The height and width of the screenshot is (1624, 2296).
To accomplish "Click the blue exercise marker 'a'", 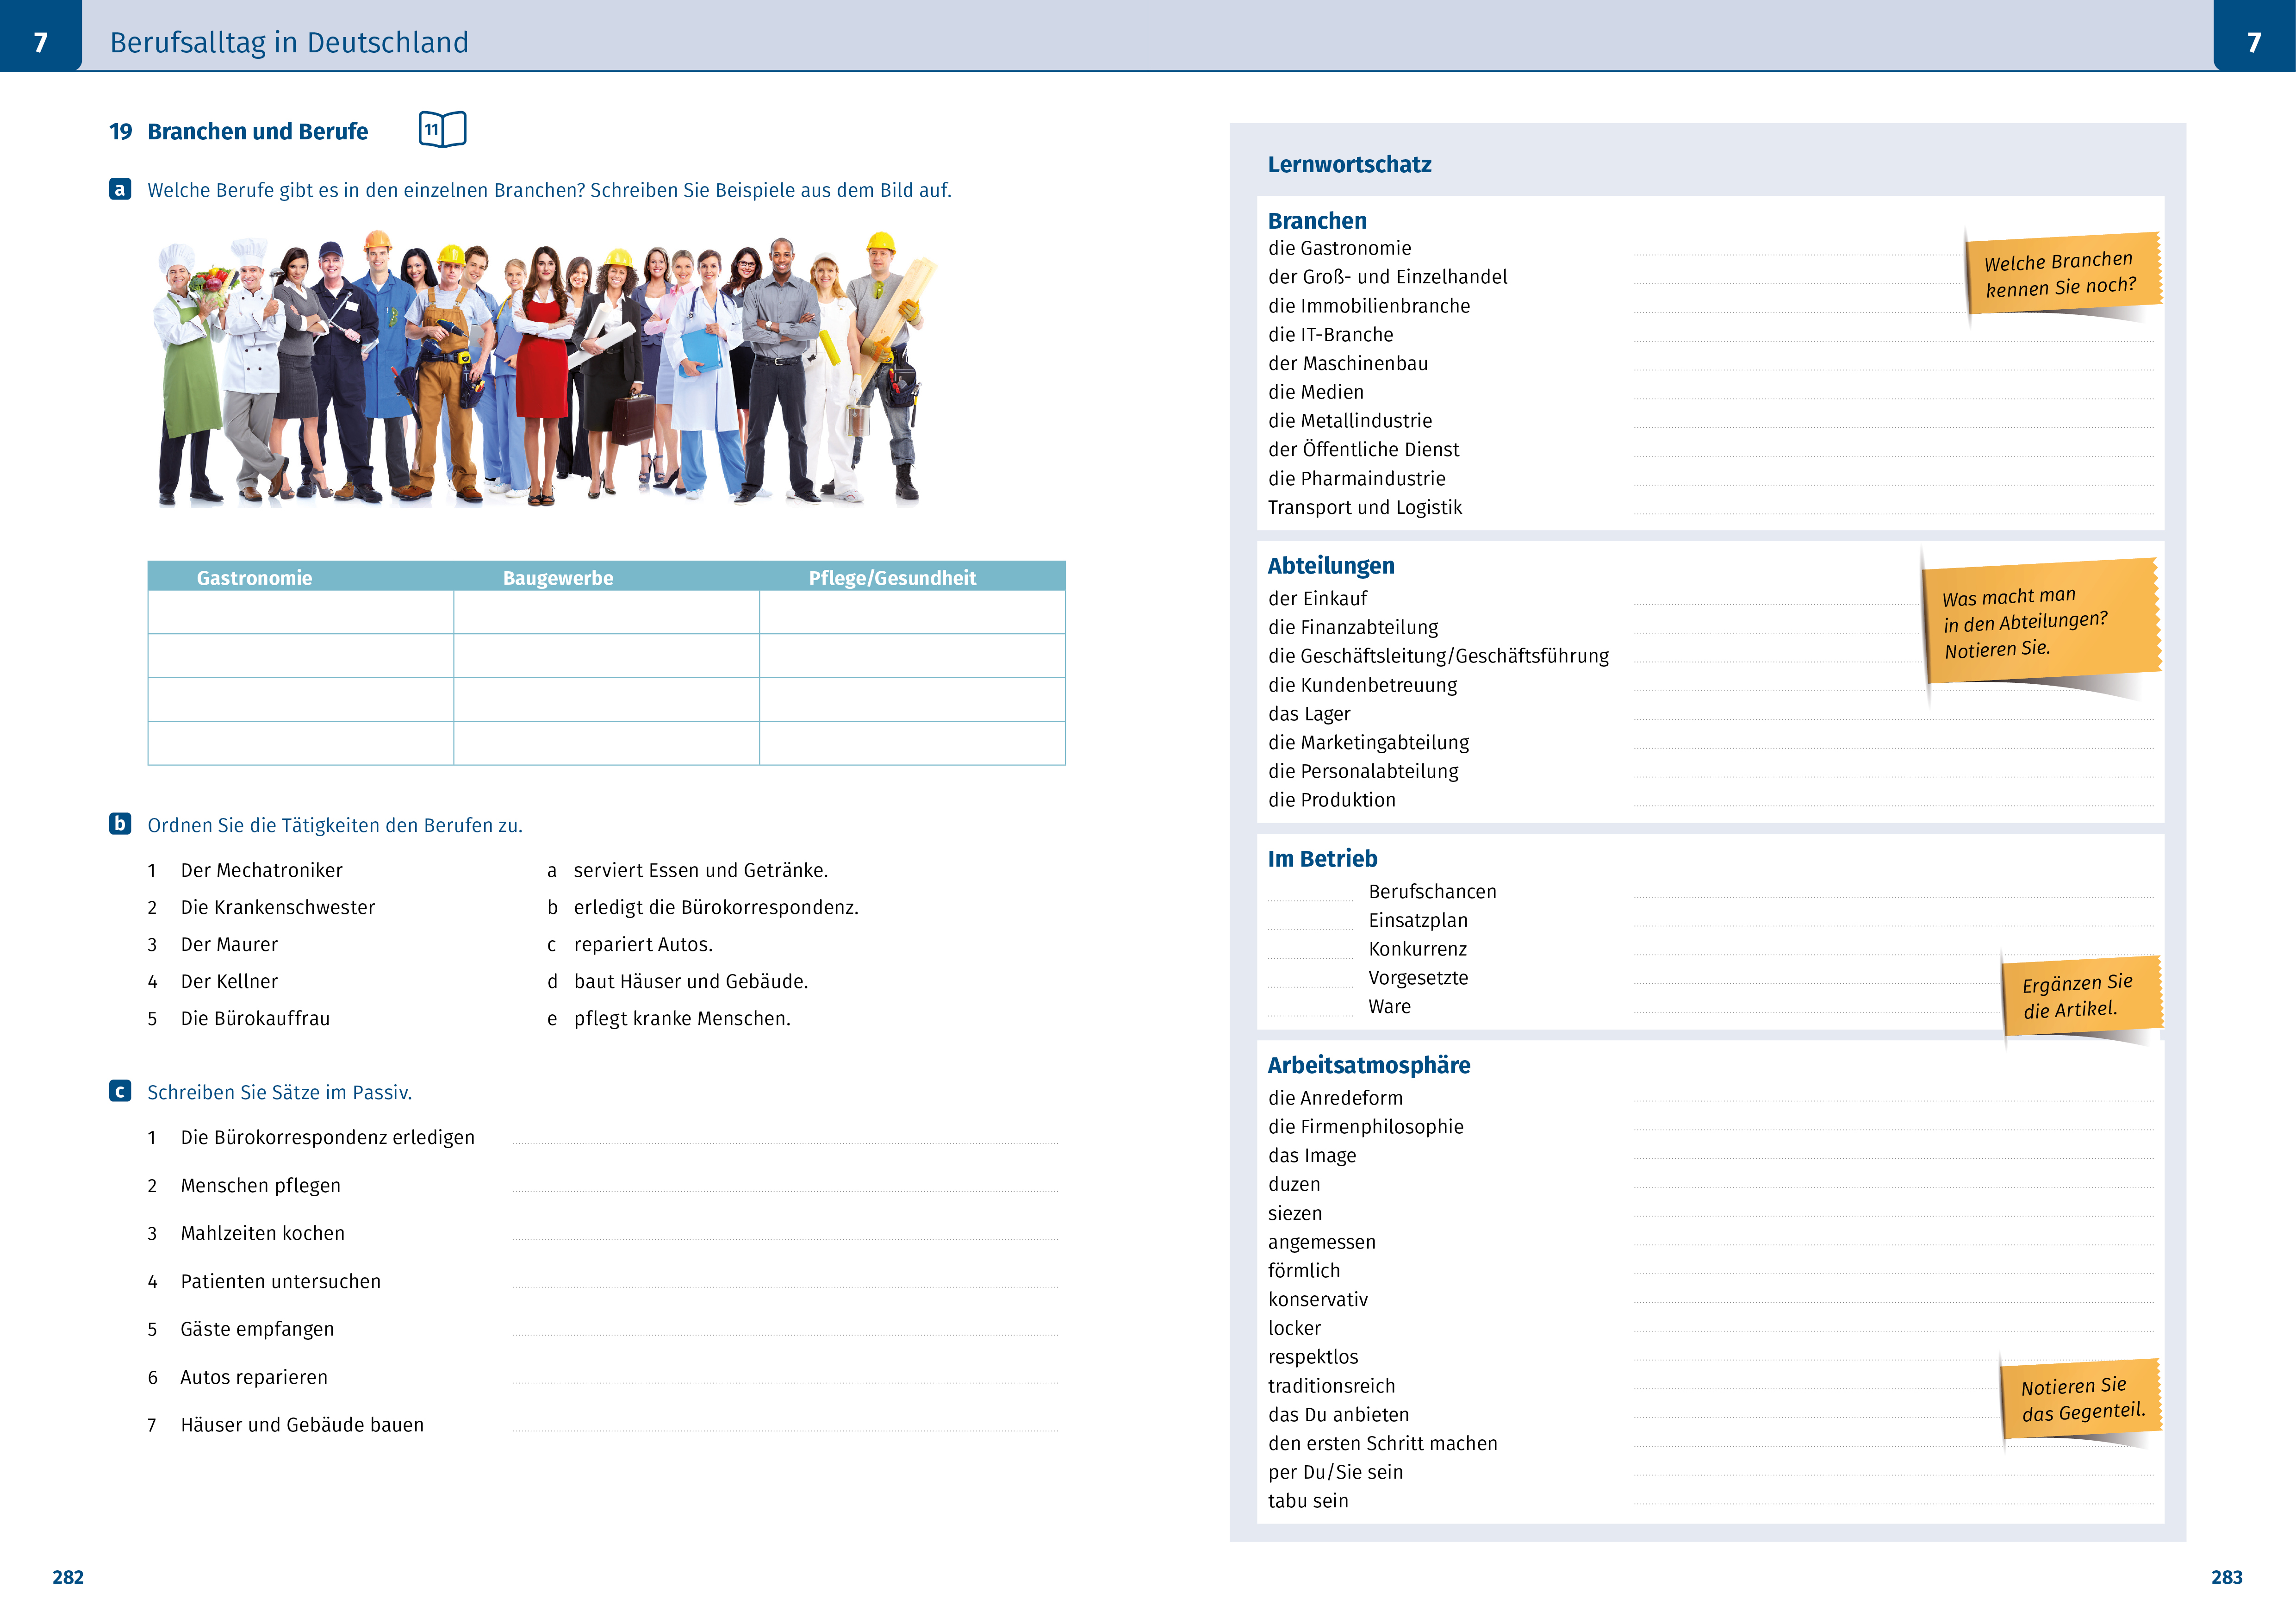I will (x=120, y=189).
